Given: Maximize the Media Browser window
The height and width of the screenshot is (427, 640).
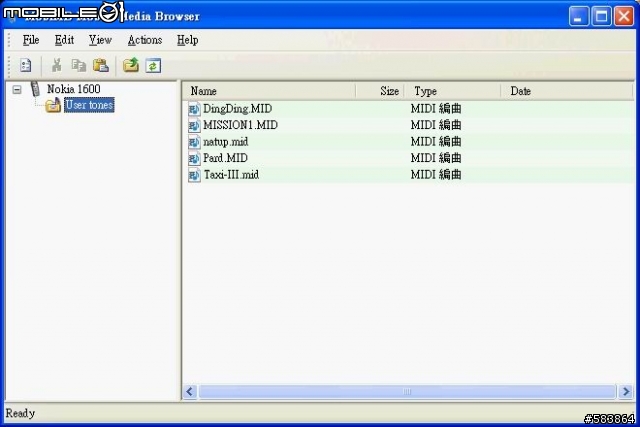Looking at the screenshot, I should coord(602,16).
